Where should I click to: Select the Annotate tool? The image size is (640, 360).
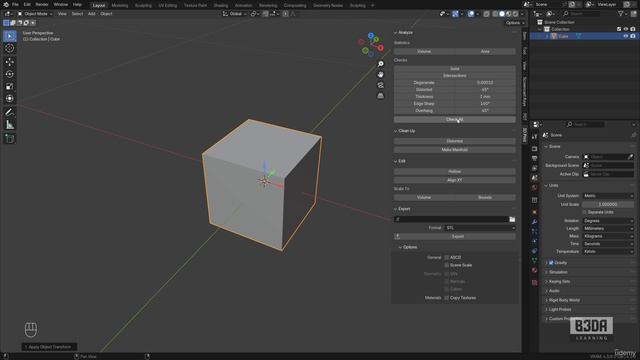[x=10, y=112]
